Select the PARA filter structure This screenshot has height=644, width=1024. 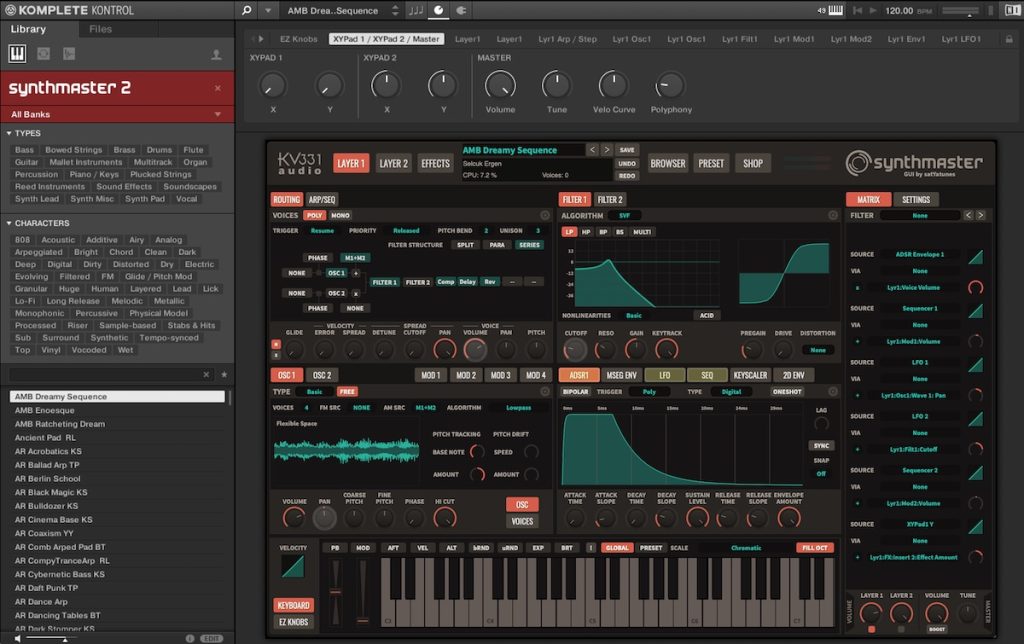tap(497, 245)
